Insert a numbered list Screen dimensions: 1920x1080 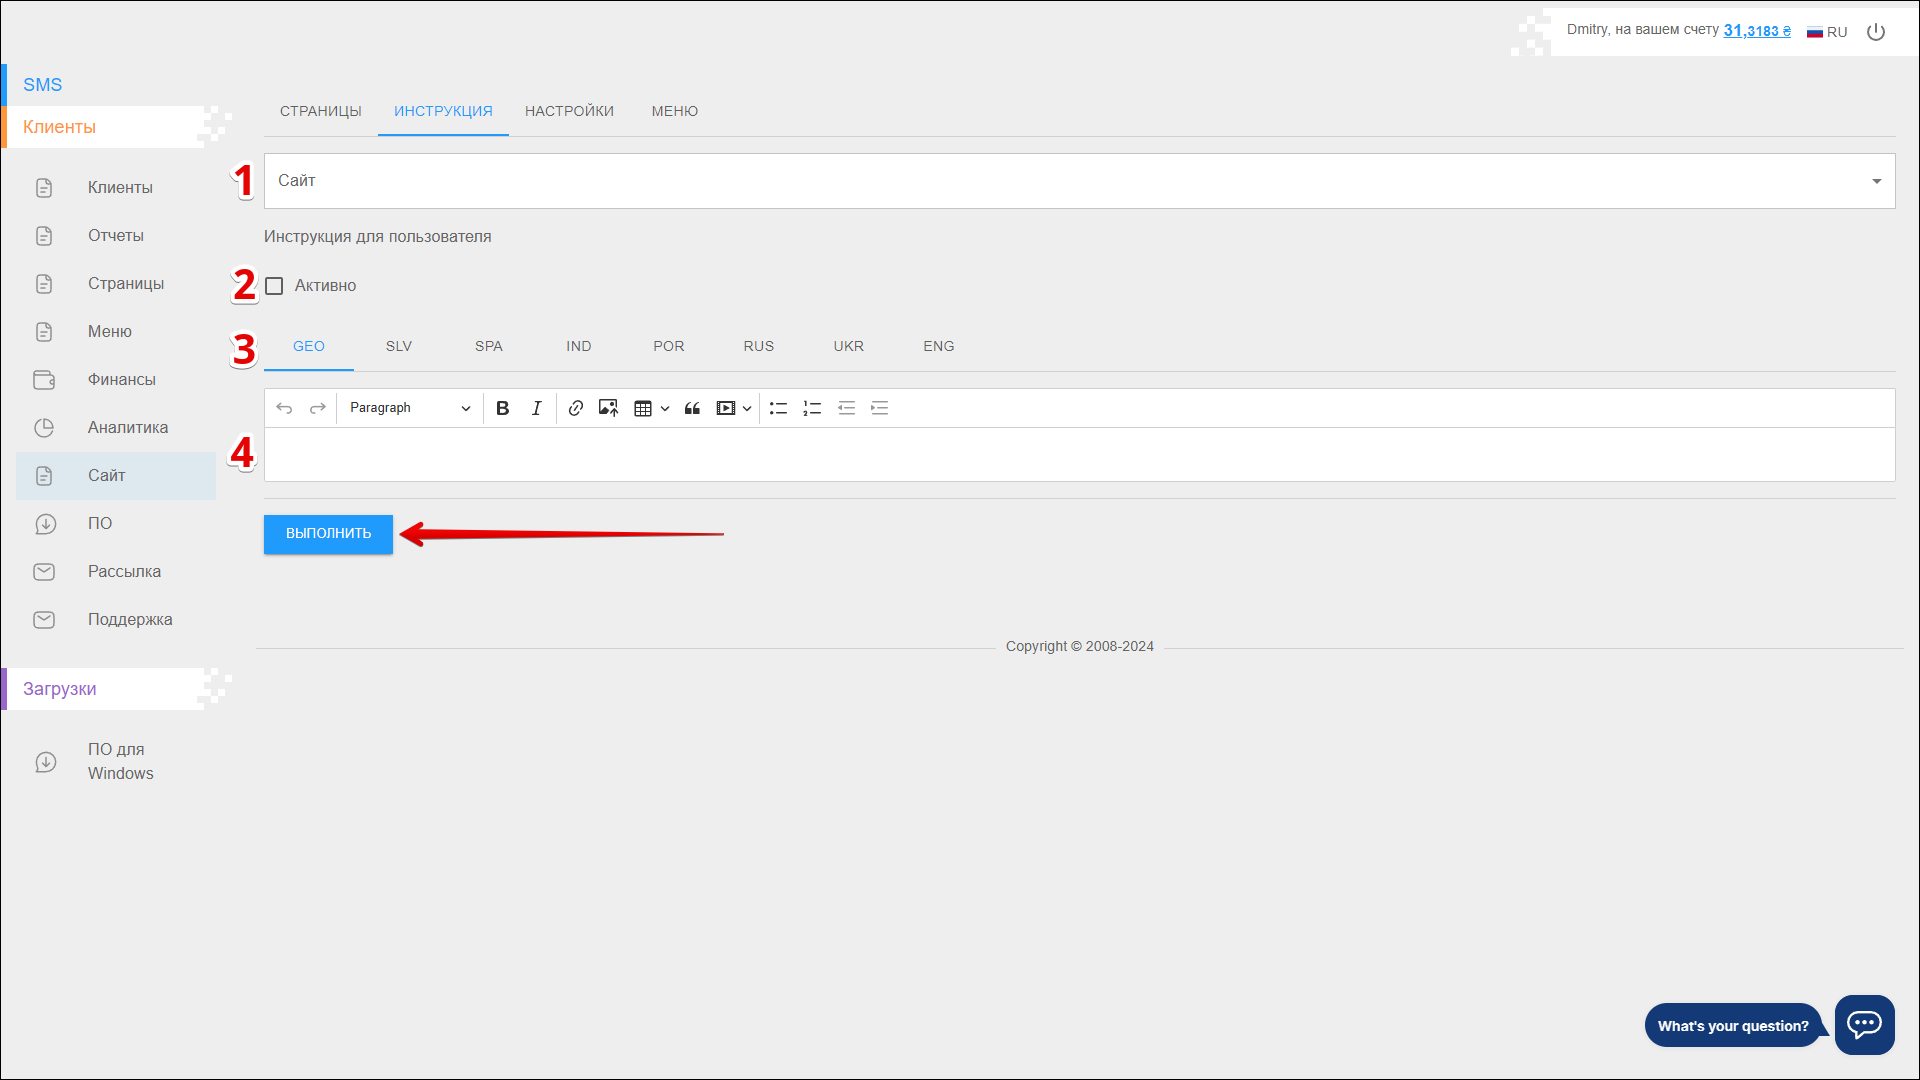pyautogui.click(x=812, y=408)
